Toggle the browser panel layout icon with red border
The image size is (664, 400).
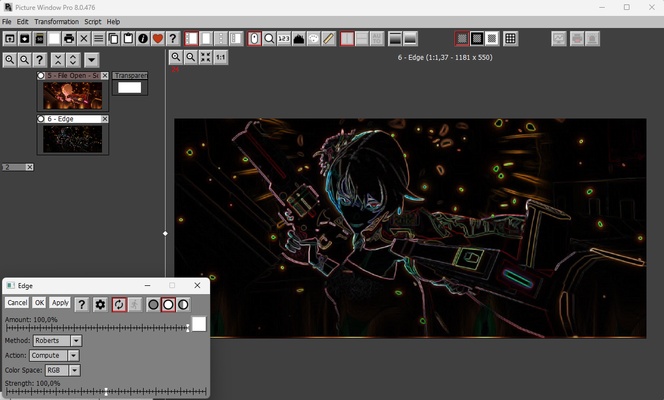click(191, 39)
